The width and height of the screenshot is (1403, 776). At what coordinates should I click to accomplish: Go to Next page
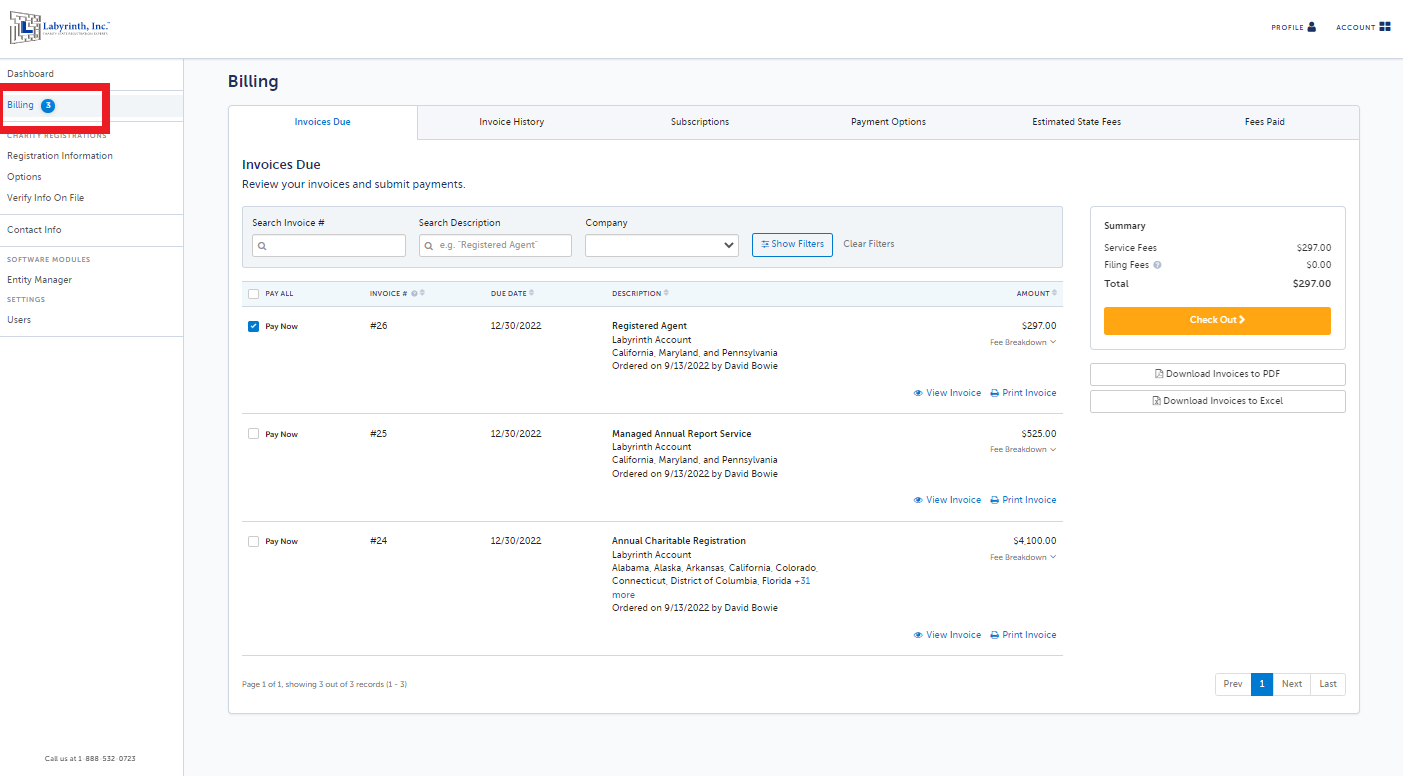click(1292, 684)
